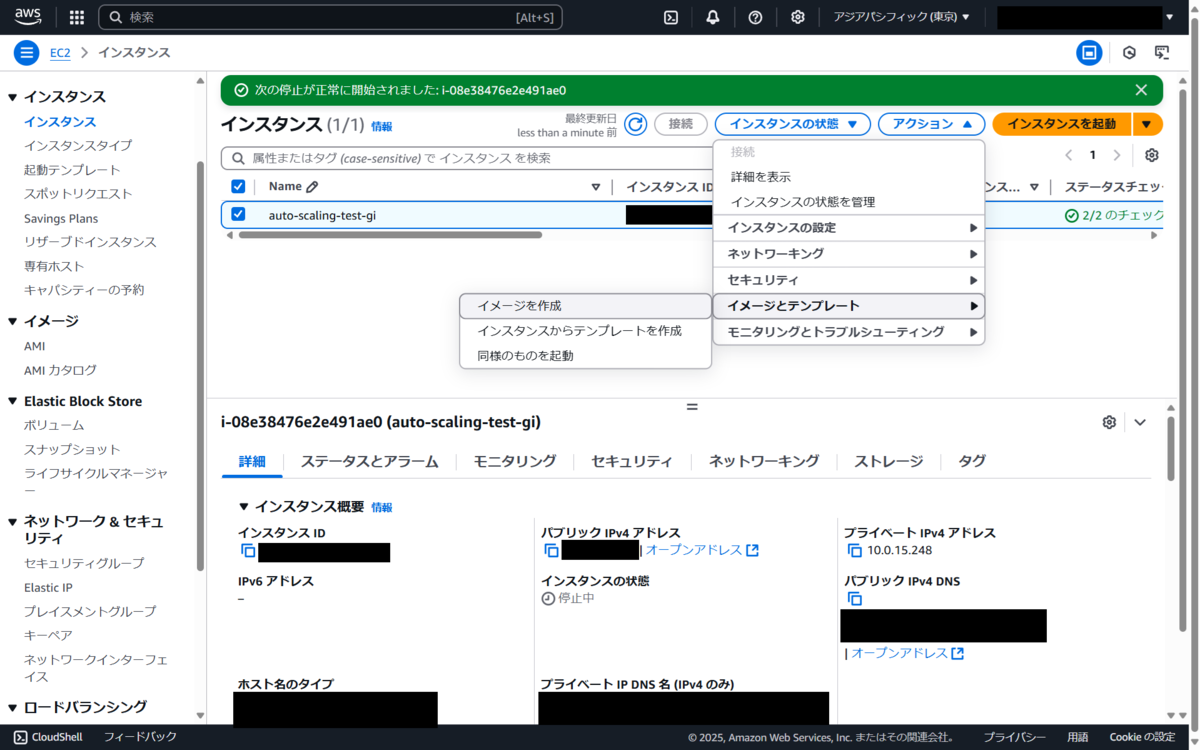Choose インスタンスの状態を管理 menu item
This screenshot has height=750, width=1200.
pyautogui.click(x=849, y=202)
